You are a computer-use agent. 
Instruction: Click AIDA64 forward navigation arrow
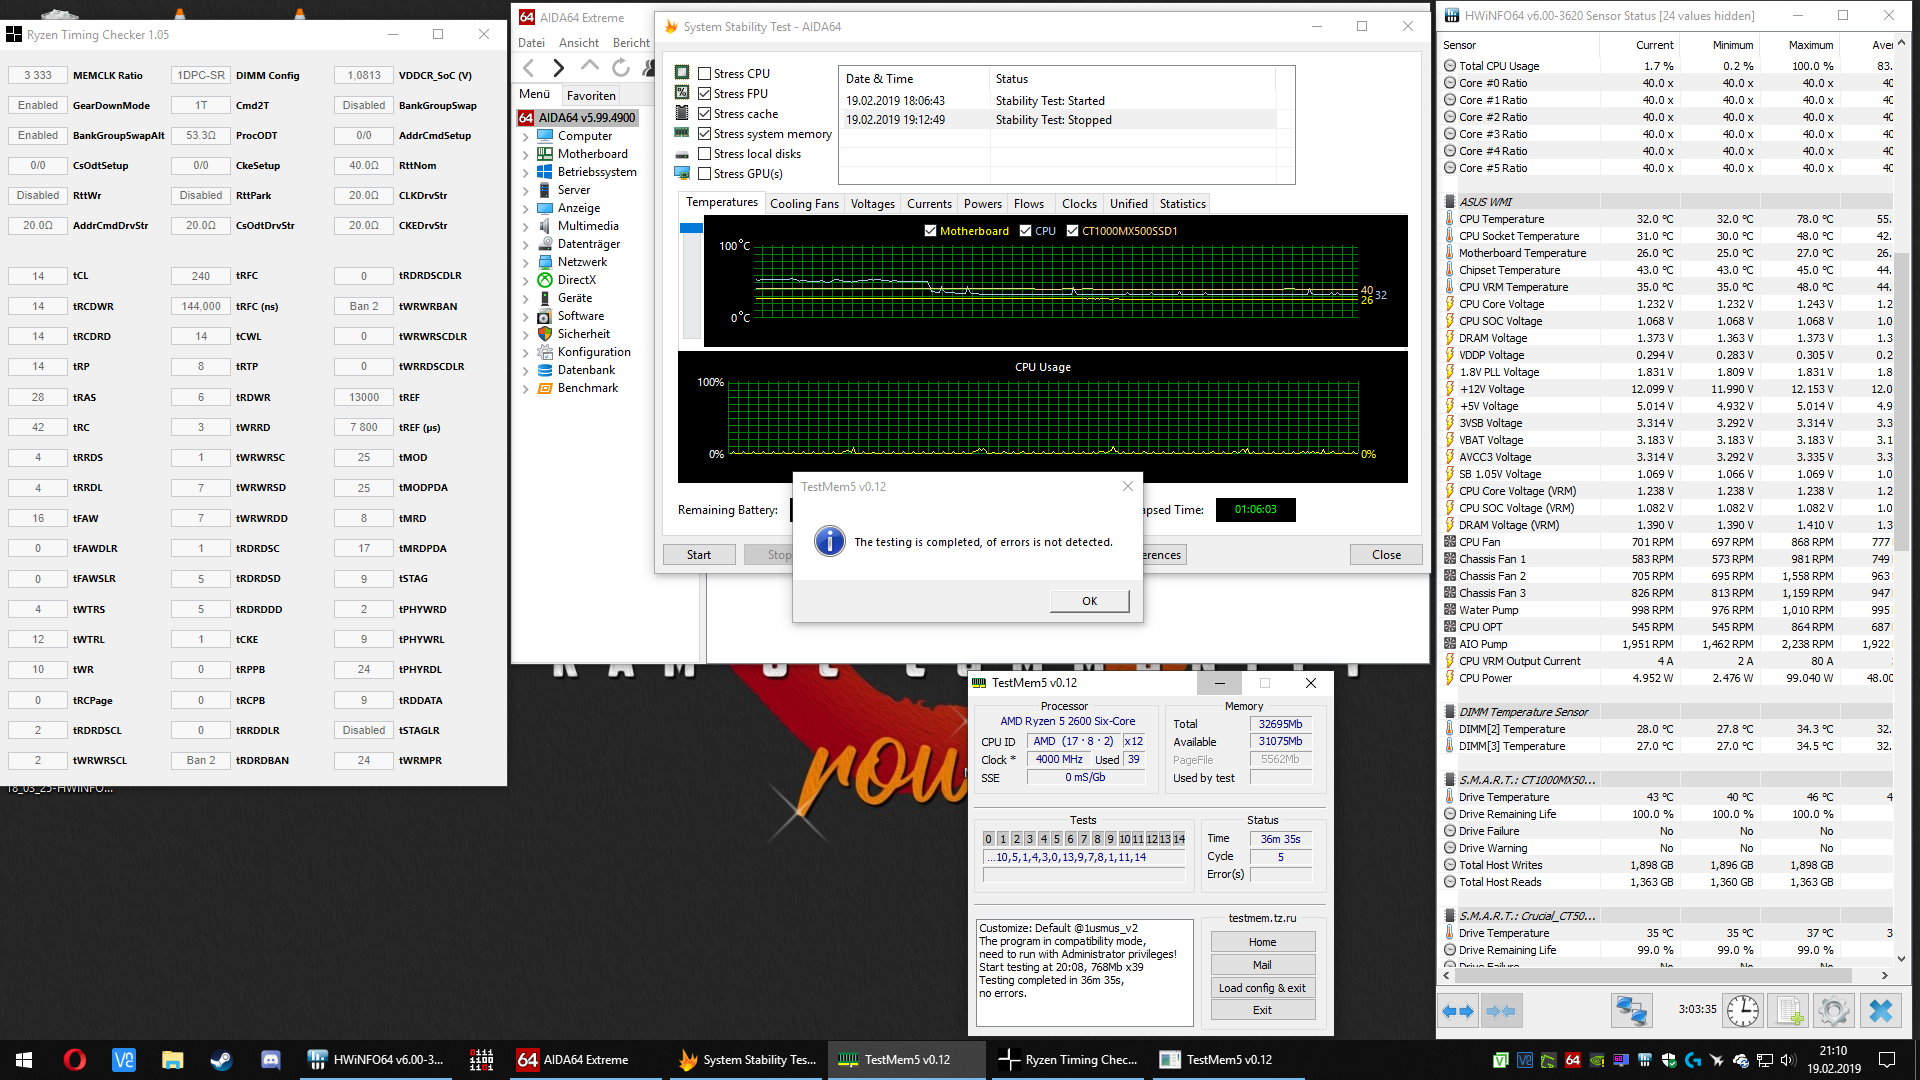click(x=559, y=68)
